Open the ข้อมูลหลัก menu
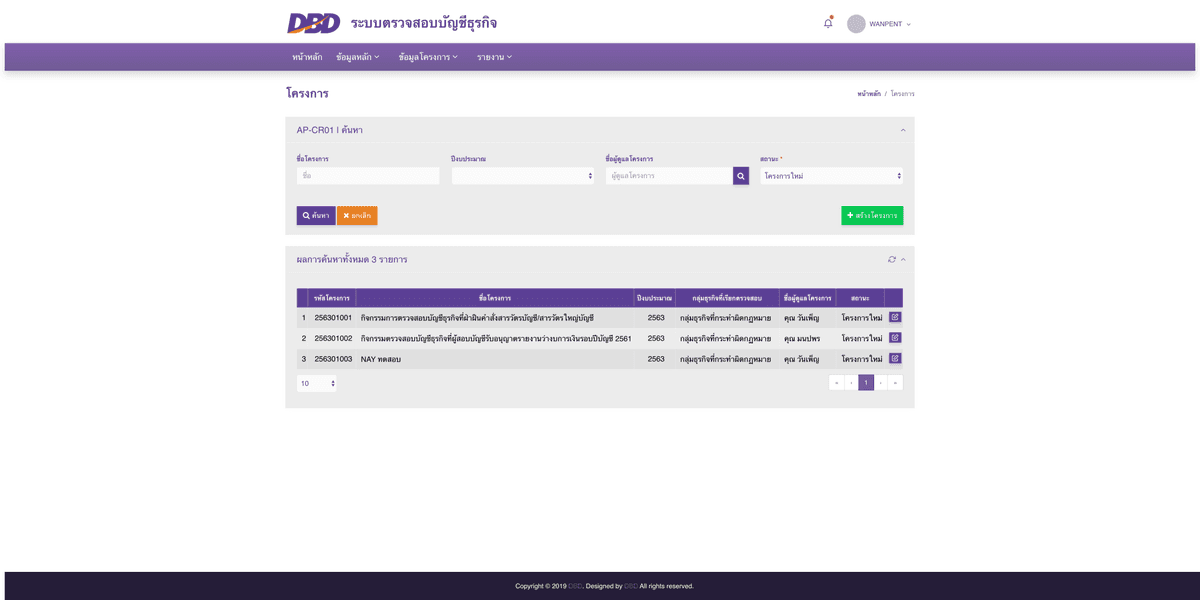The image size is (1200, 600). pyautogui.click(x=358, y=57)
